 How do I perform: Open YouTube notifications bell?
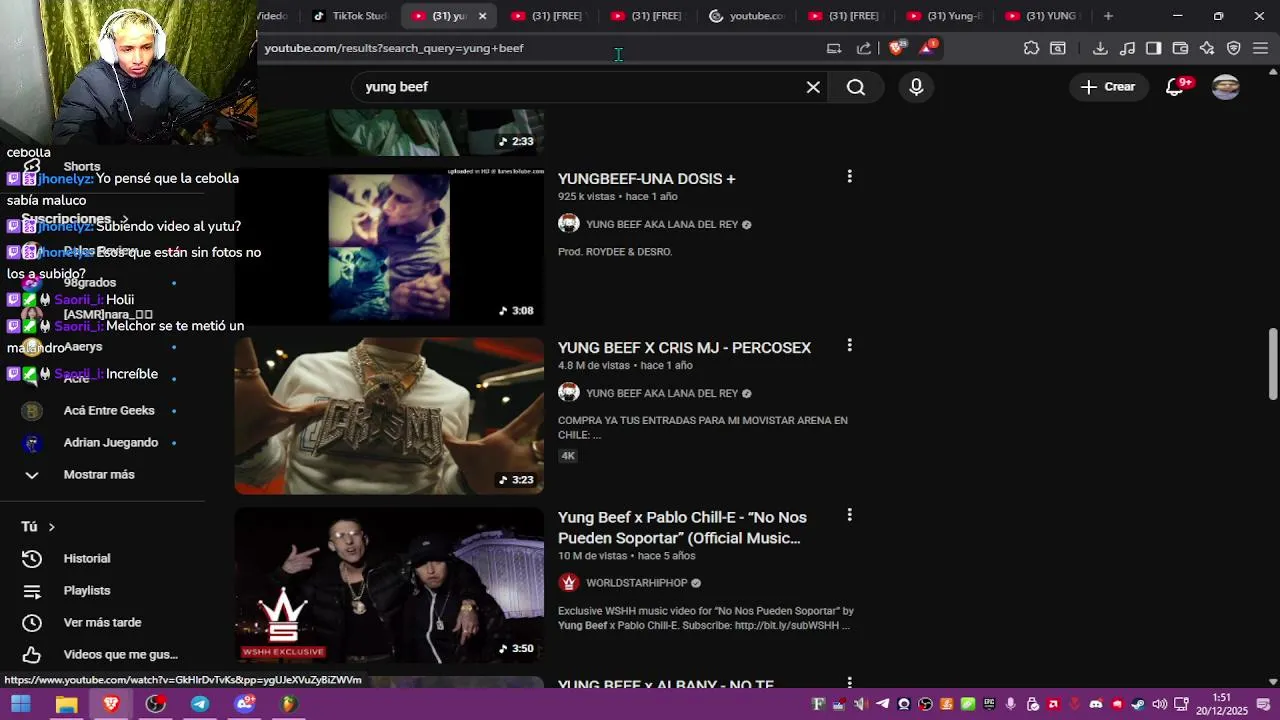tap(1176, 87)
